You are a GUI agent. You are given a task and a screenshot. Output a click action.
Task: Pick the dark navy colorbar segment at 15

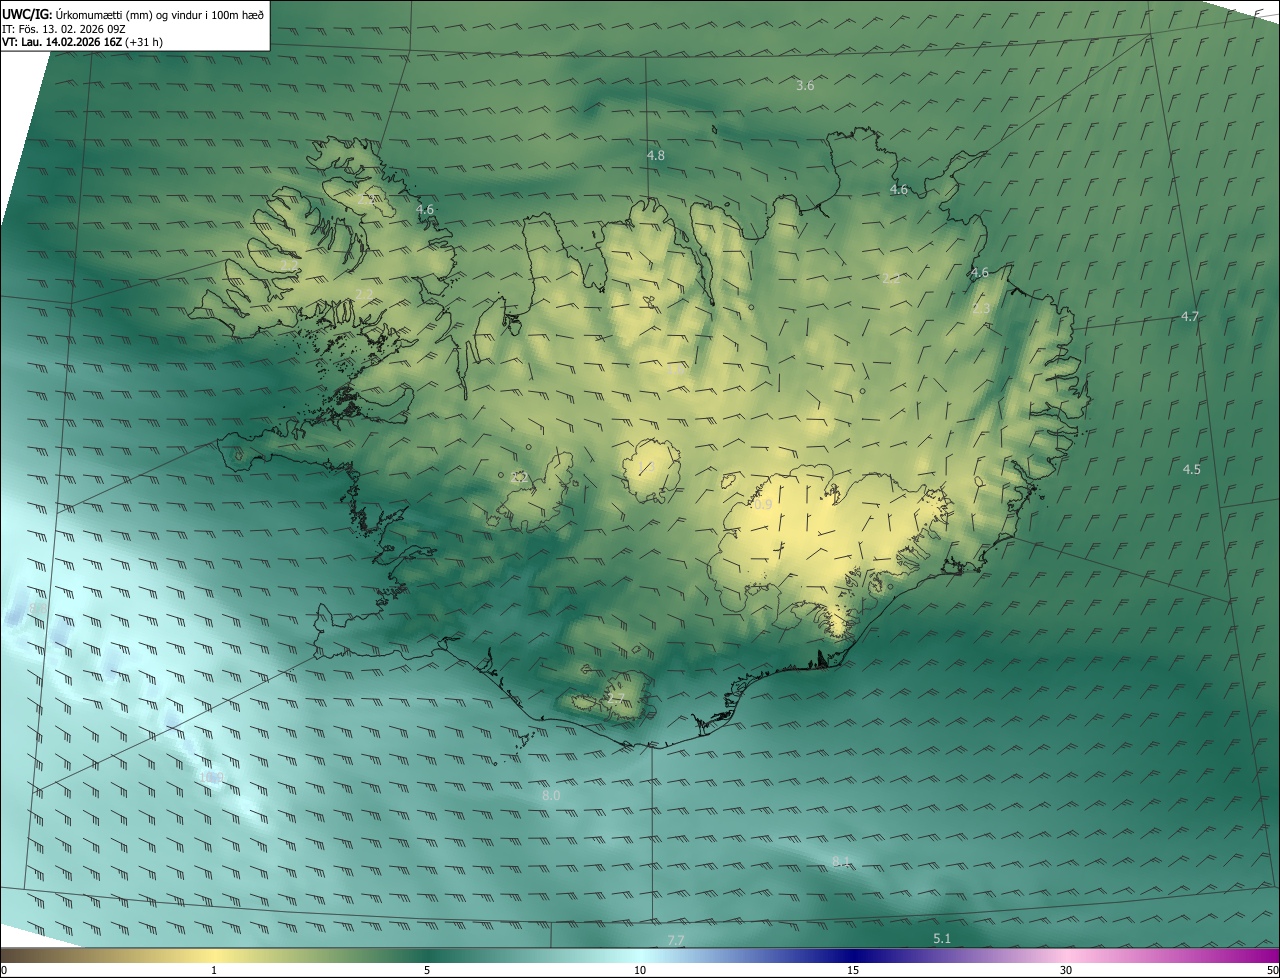pos(853,955)
